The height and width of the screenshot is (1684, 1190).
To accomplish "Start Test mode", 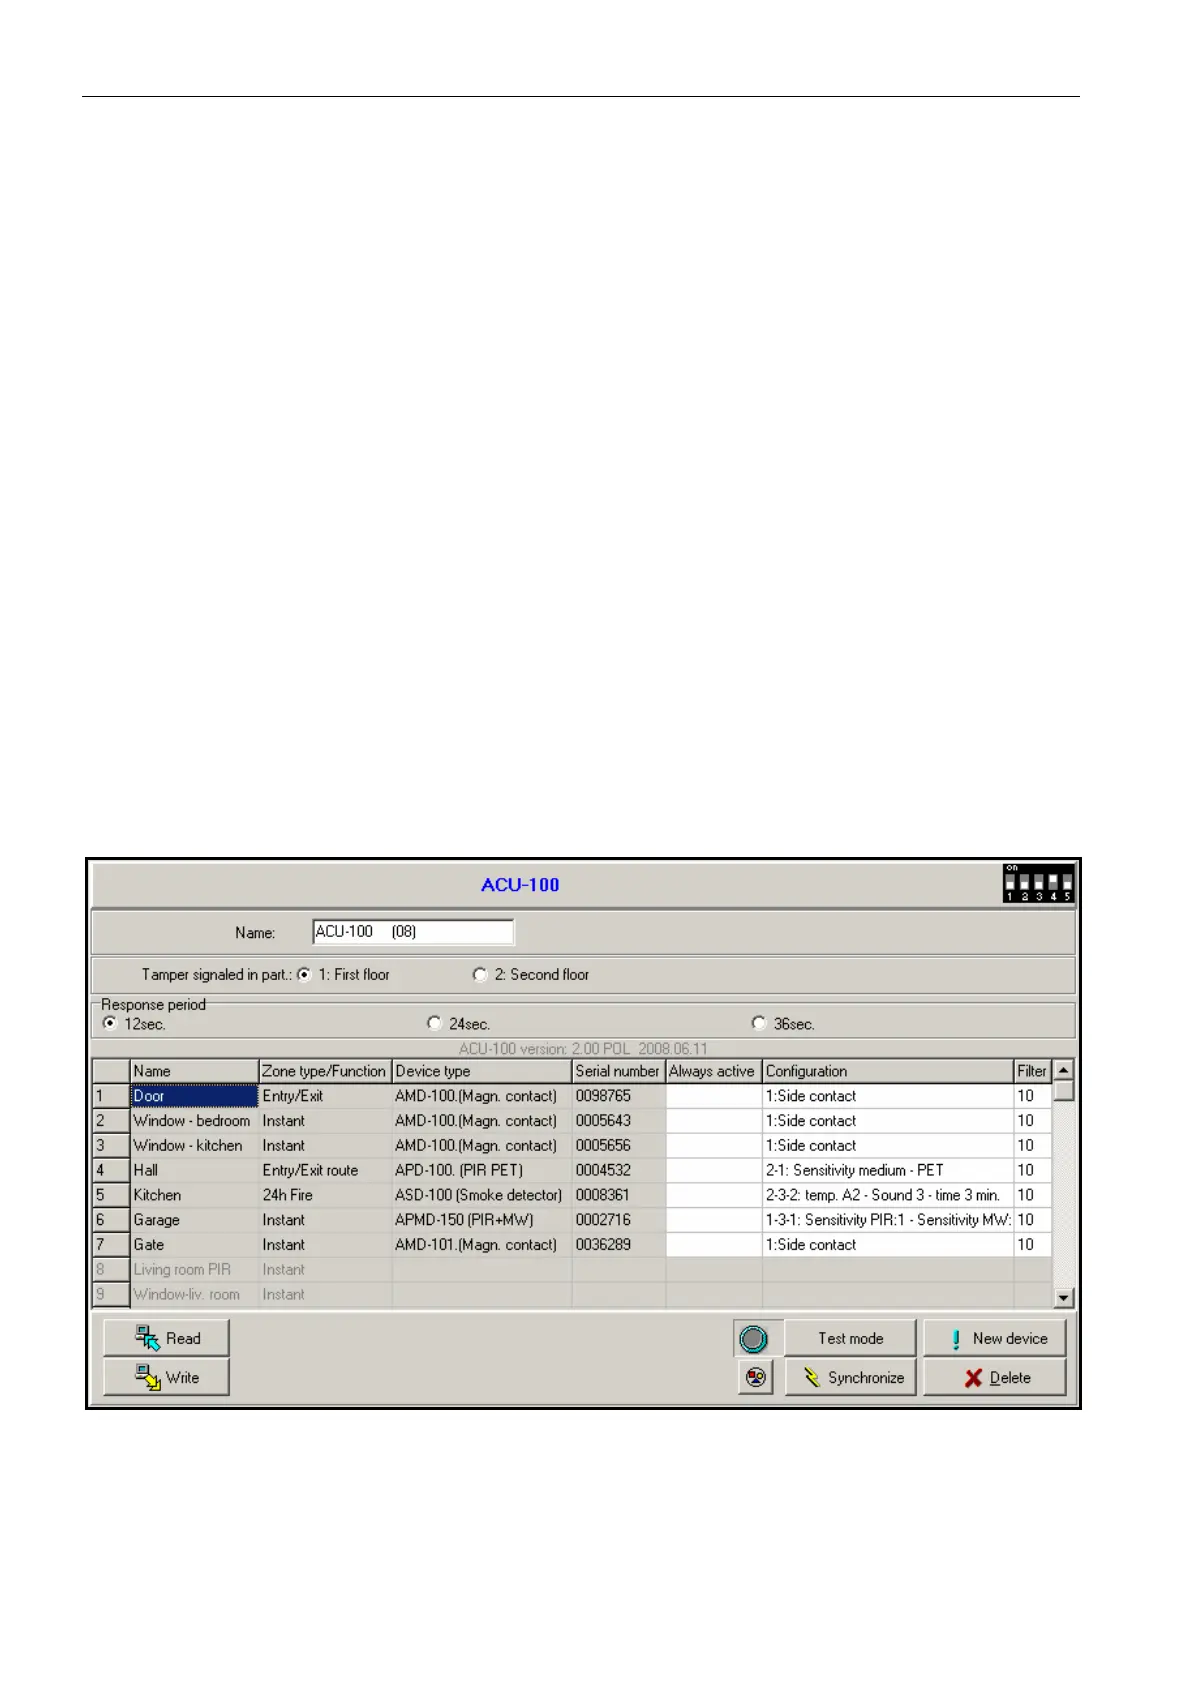I will (850, 1338).
